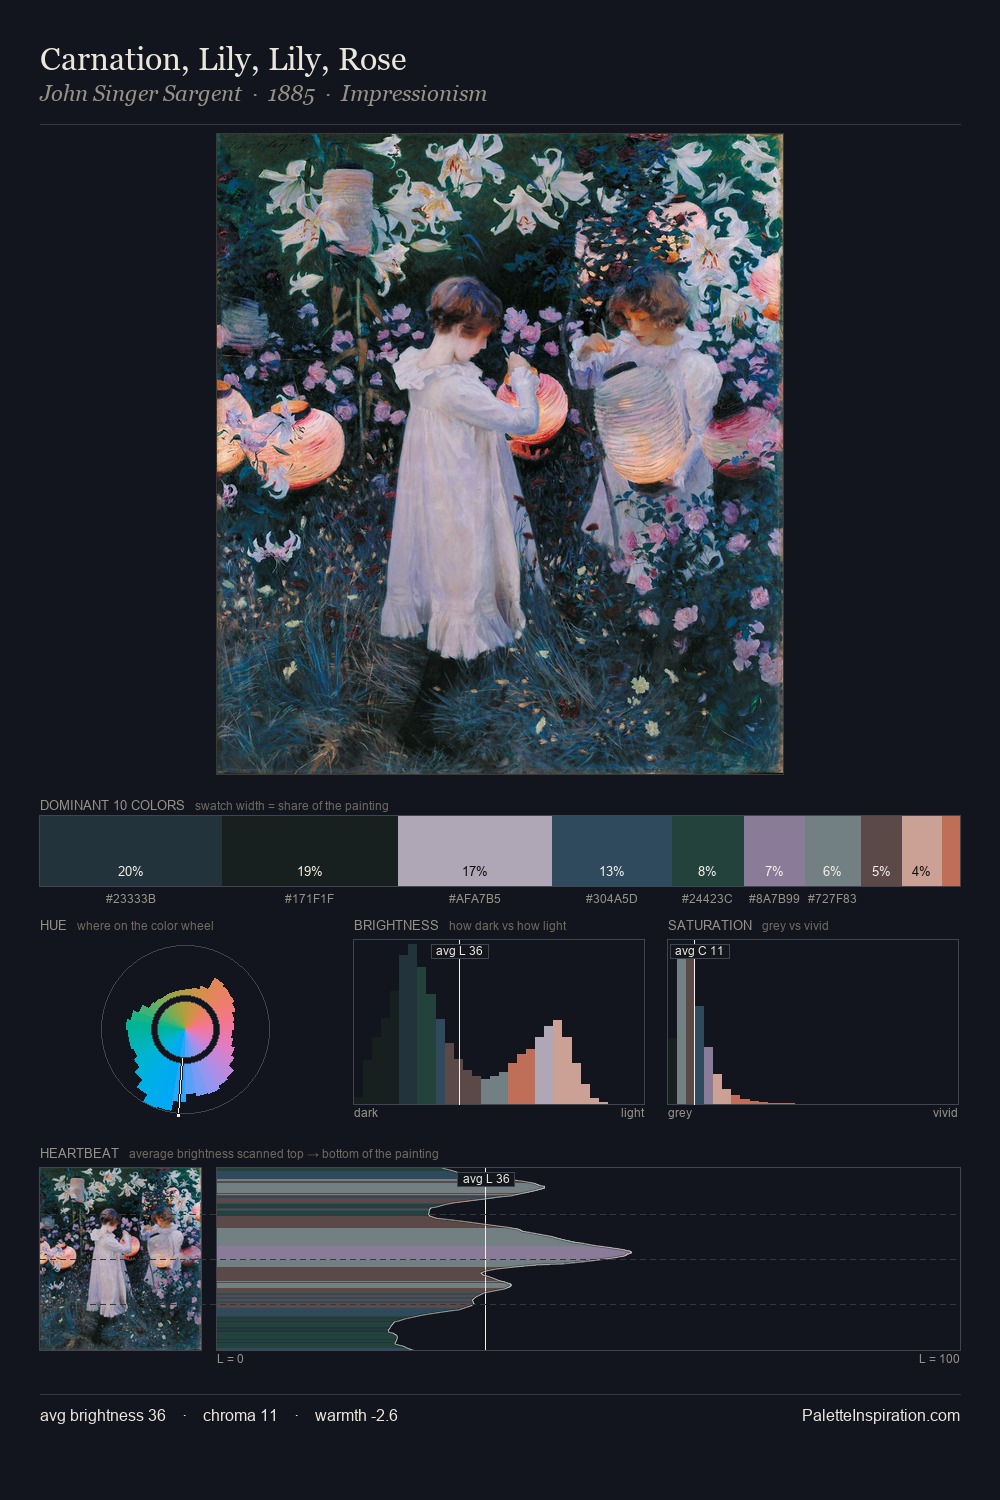Choose the 13% slate blue #304A5D swatch

(612, 851)
